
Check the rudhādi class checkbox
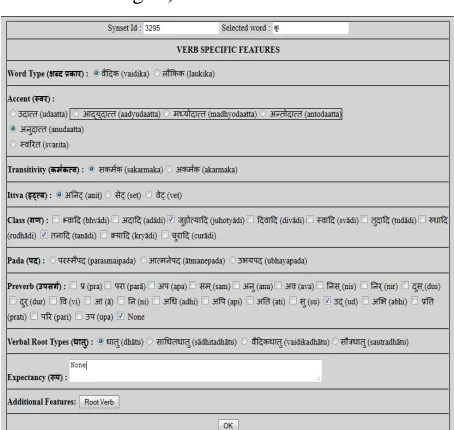click(x=422, y=219)
